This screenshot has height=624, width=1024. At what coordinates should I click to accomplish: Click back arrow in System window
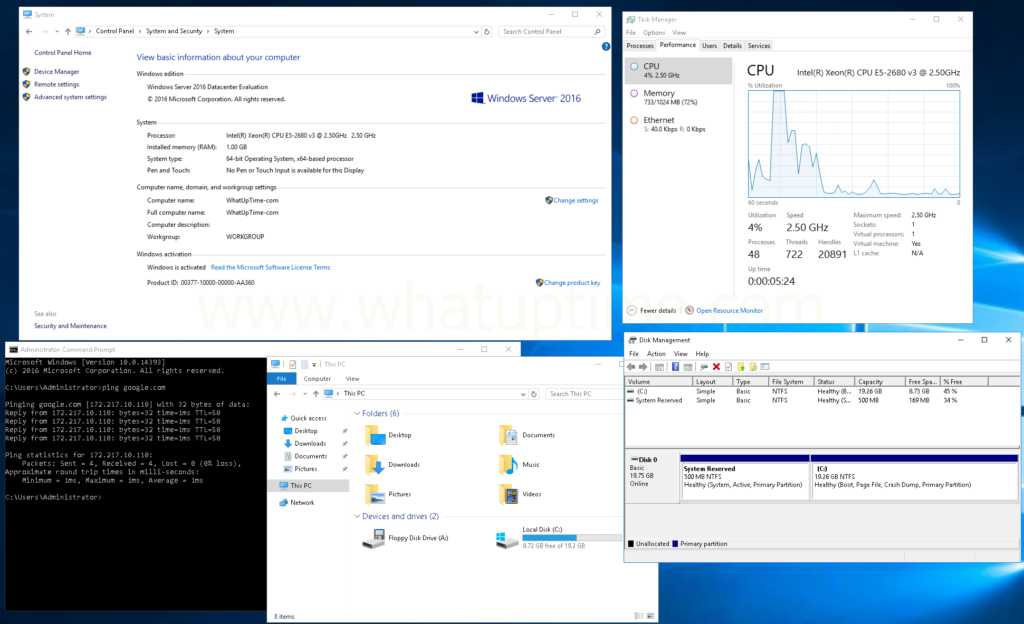pos(29,31)
